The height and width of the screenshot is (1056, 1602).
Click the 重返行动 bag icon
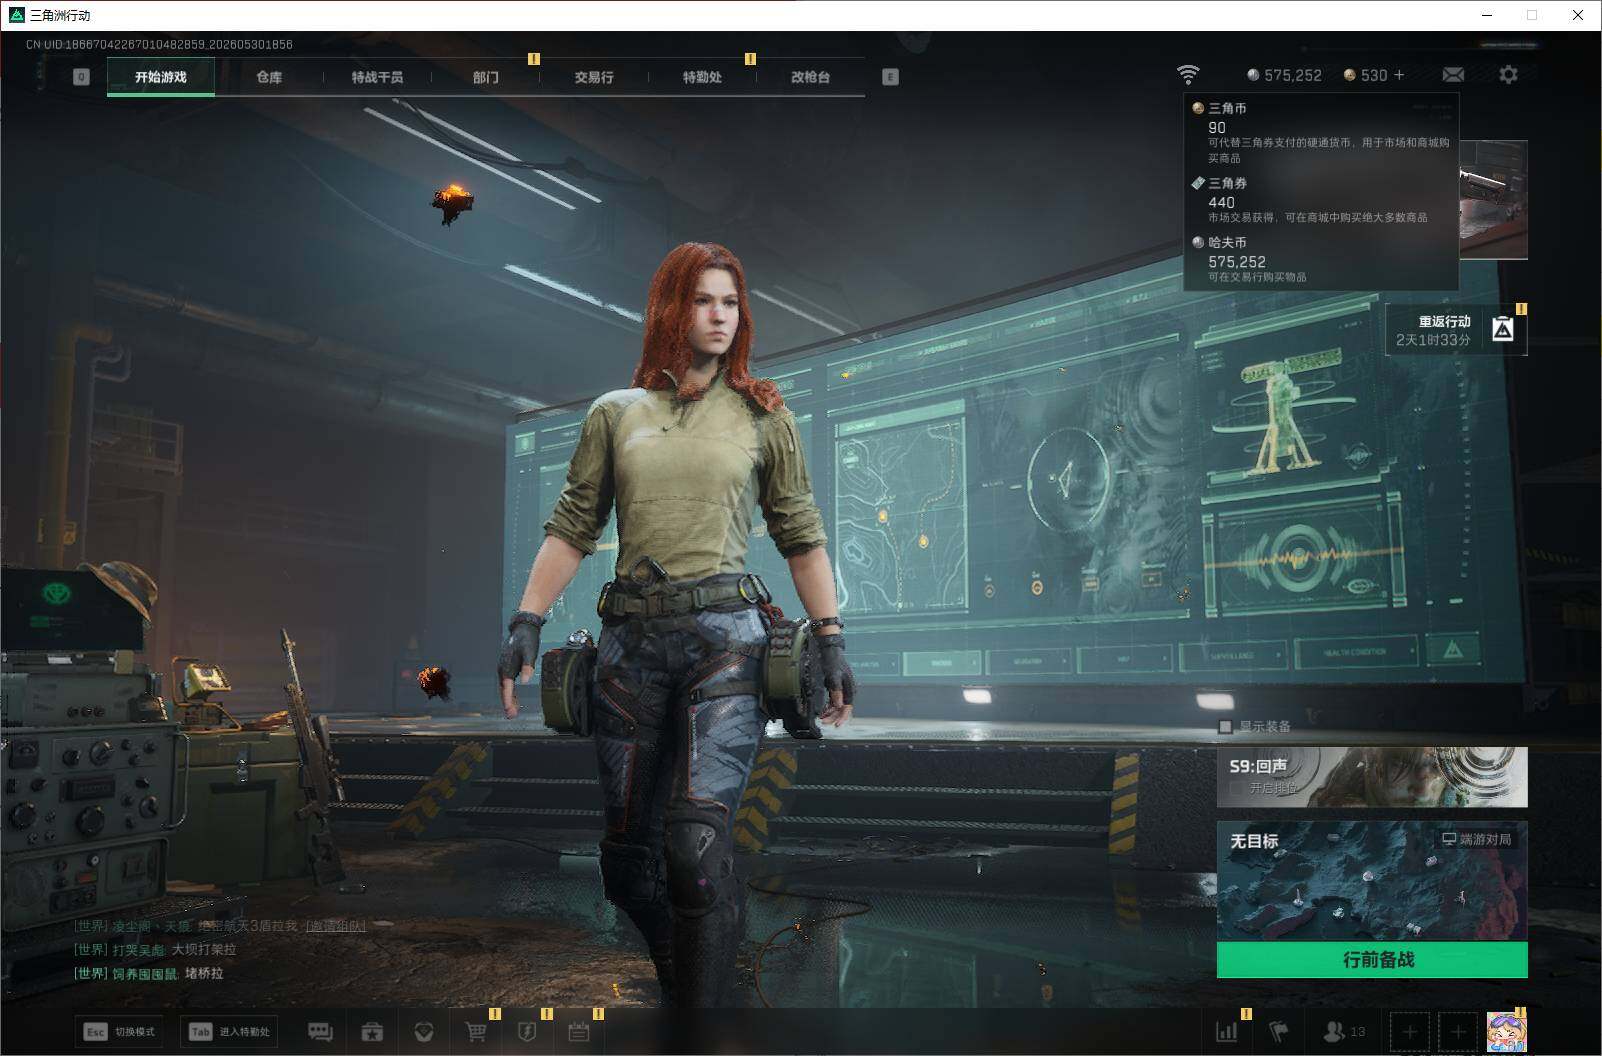(x=1503, y=329)
